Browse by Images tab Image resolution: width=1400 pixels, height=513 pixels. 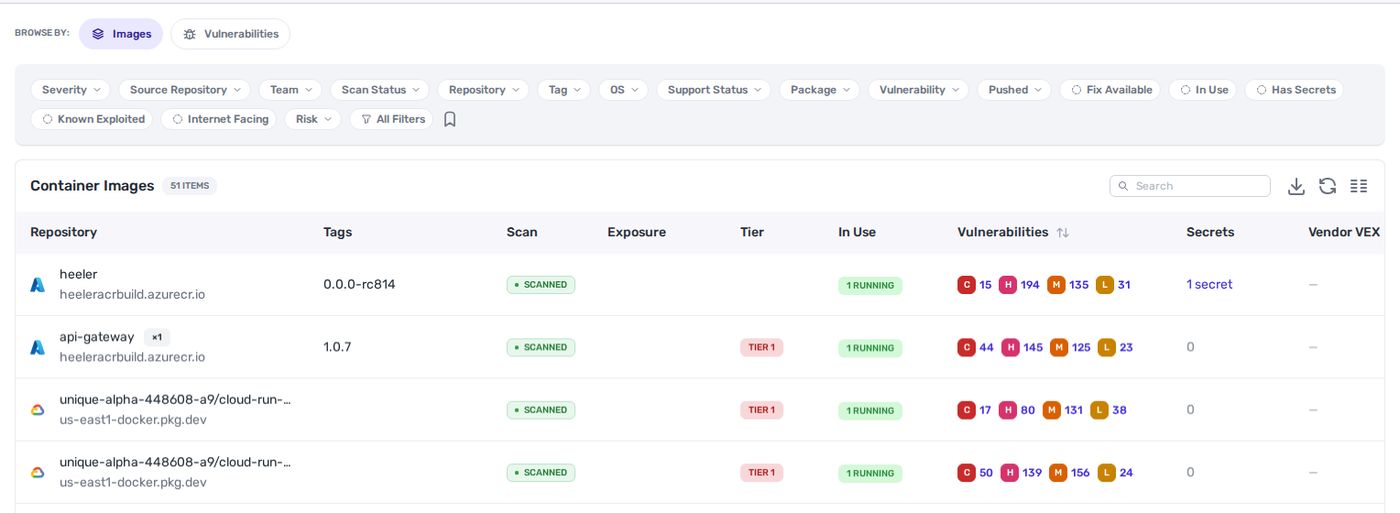pos(121,34)
